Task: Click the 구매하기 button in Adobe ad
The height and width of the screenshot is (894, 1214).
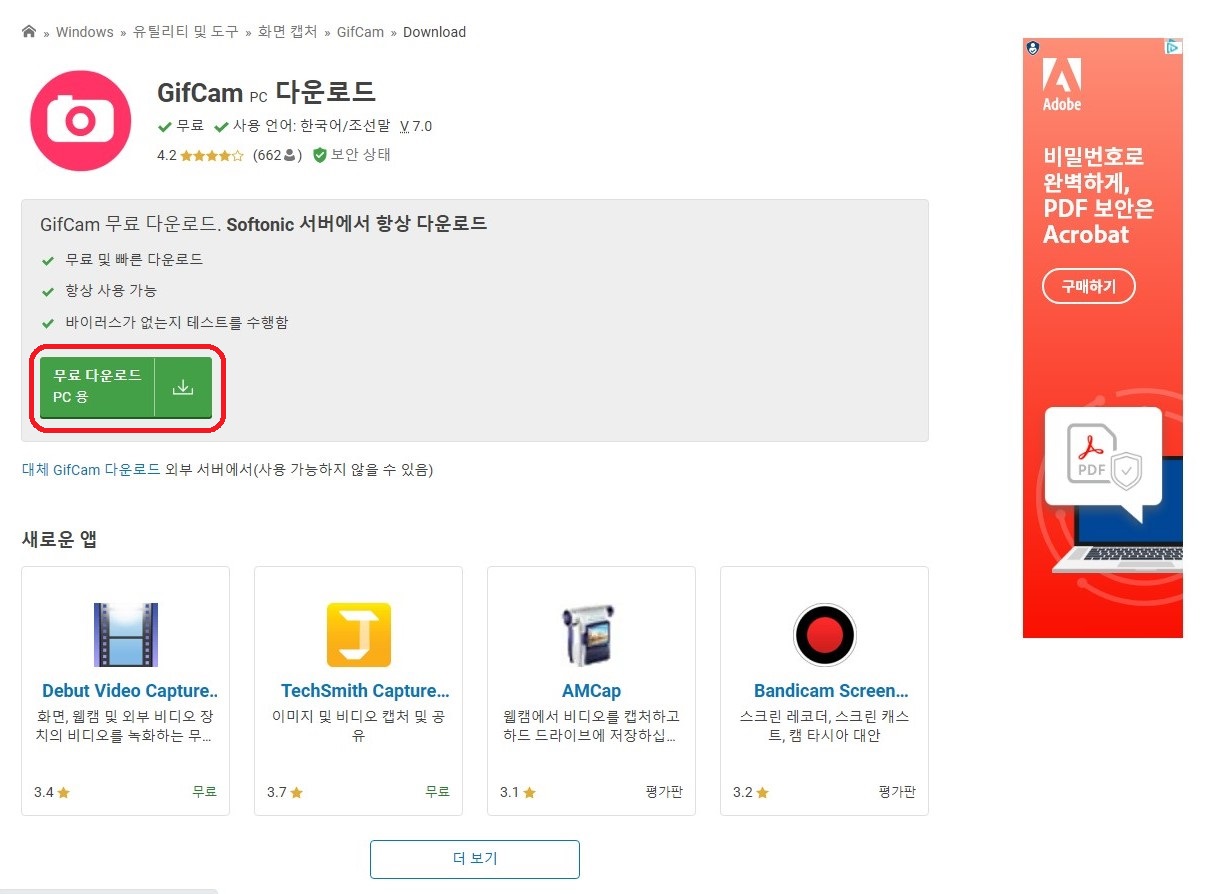Action: click(x=1089, y=287)
